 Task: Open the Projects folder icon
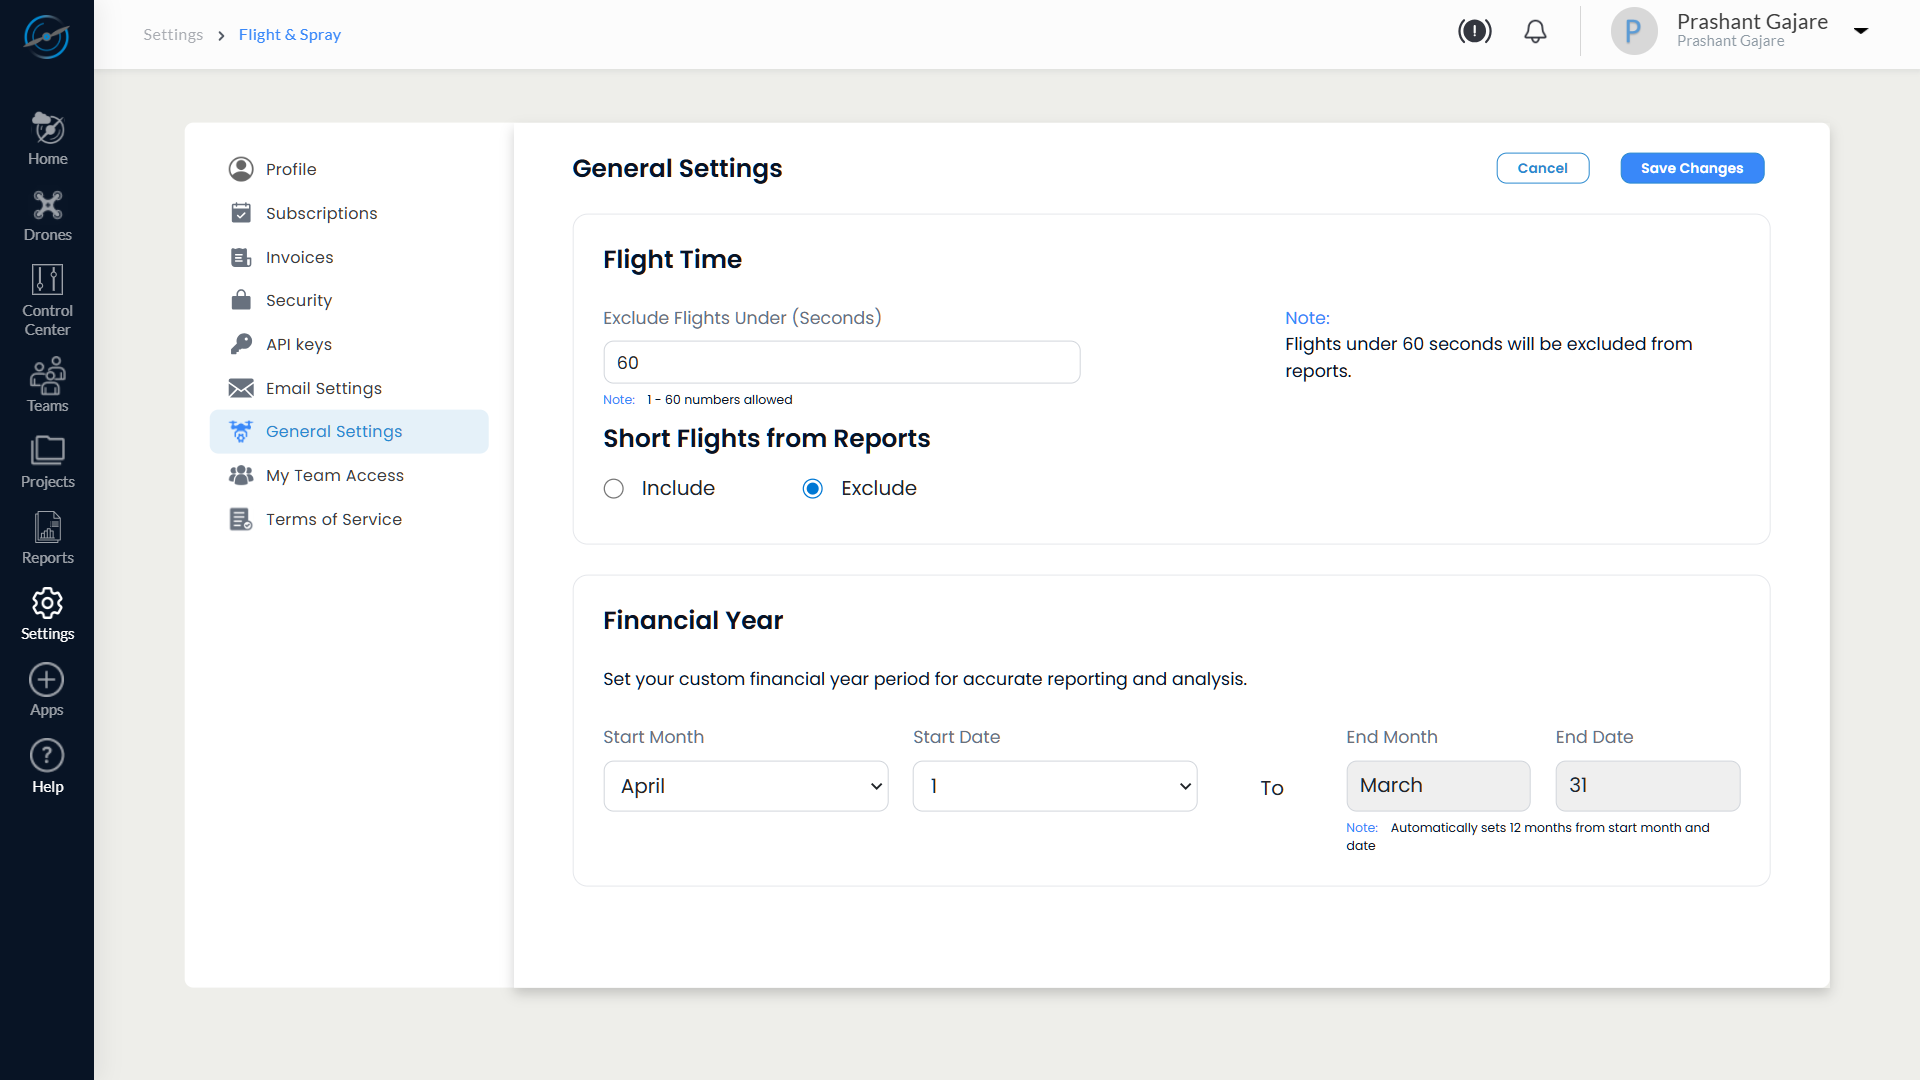point(47,461)
